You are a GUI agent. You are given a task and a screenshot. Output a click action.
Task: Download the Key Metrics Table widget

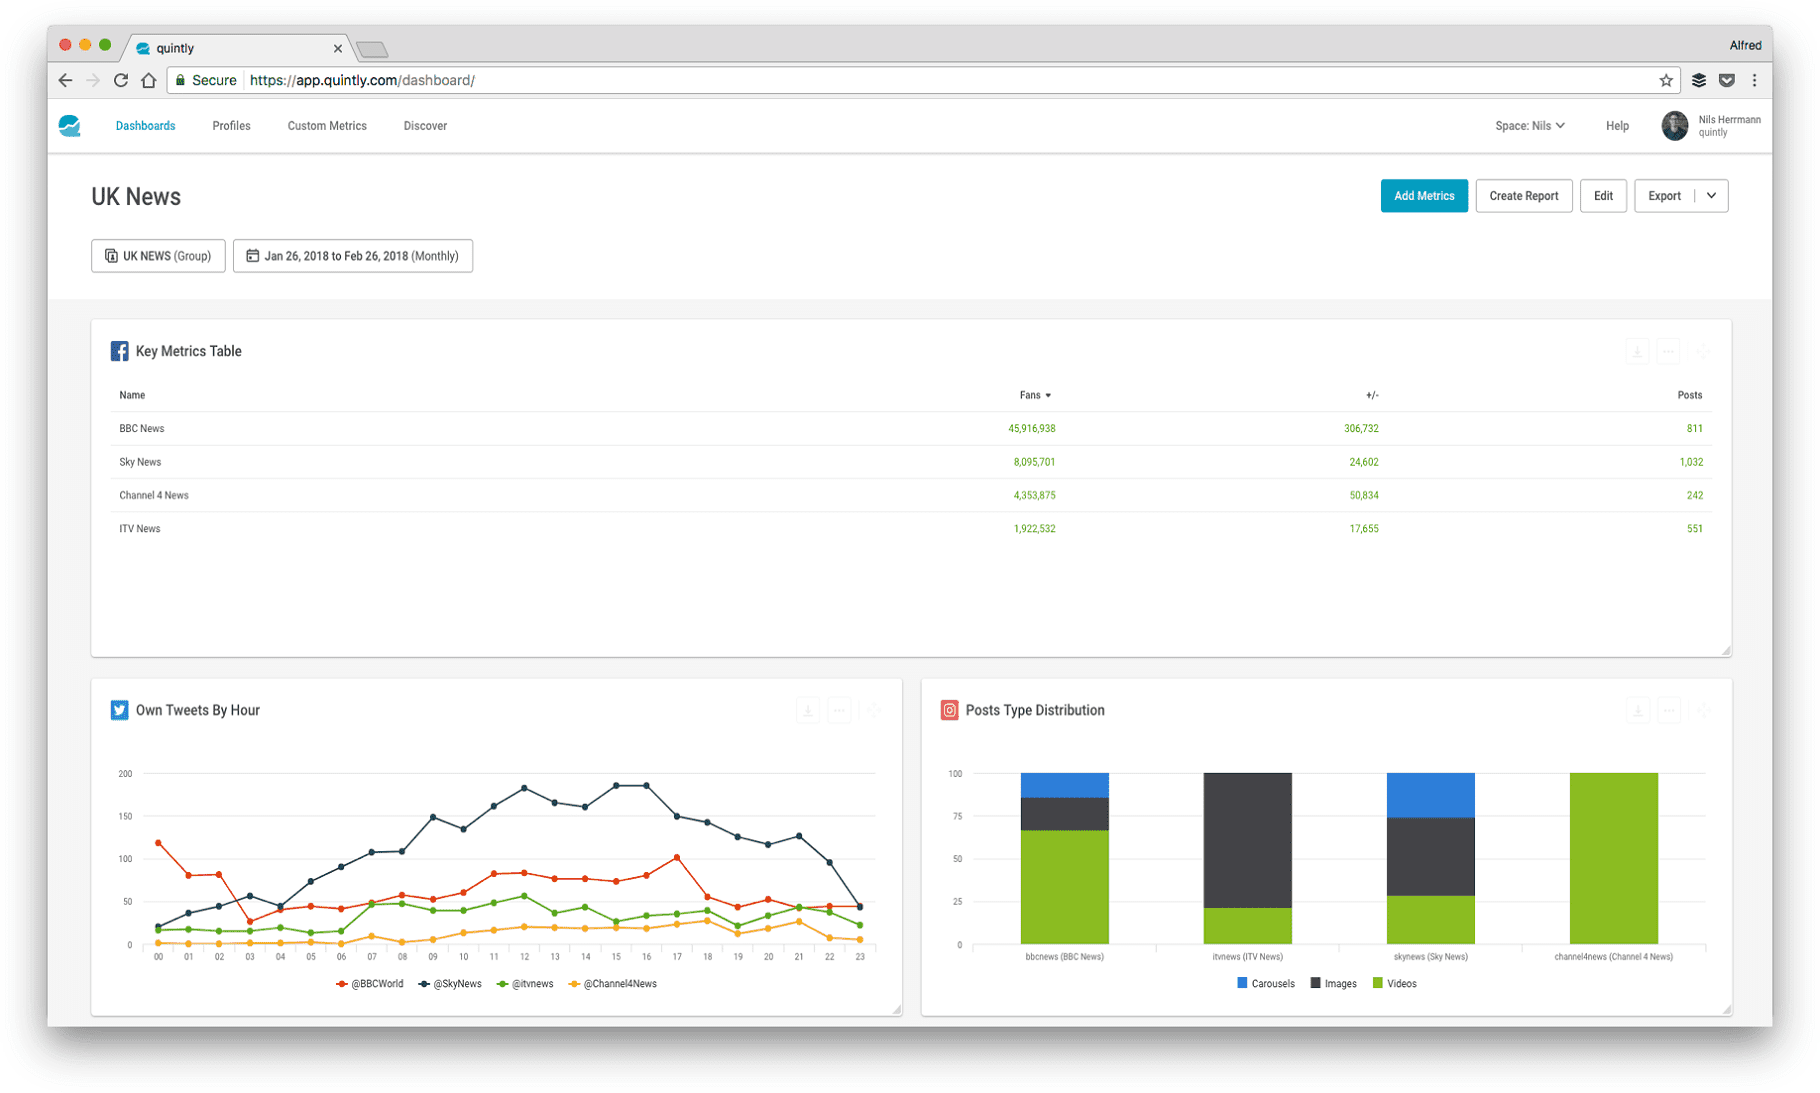point(1637,351)
